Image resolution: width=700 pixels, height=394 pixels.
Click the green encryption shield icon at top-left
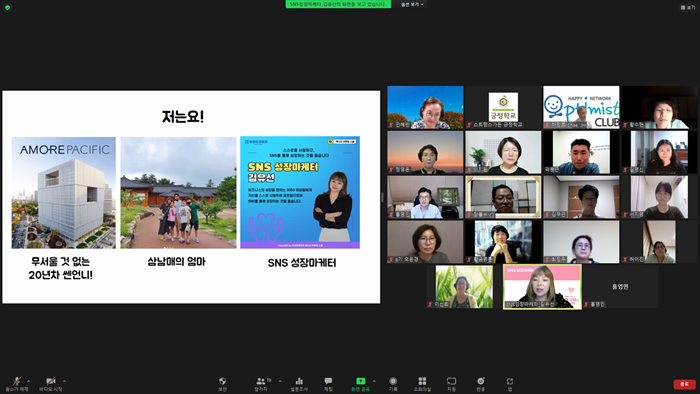tap(7, 8)
